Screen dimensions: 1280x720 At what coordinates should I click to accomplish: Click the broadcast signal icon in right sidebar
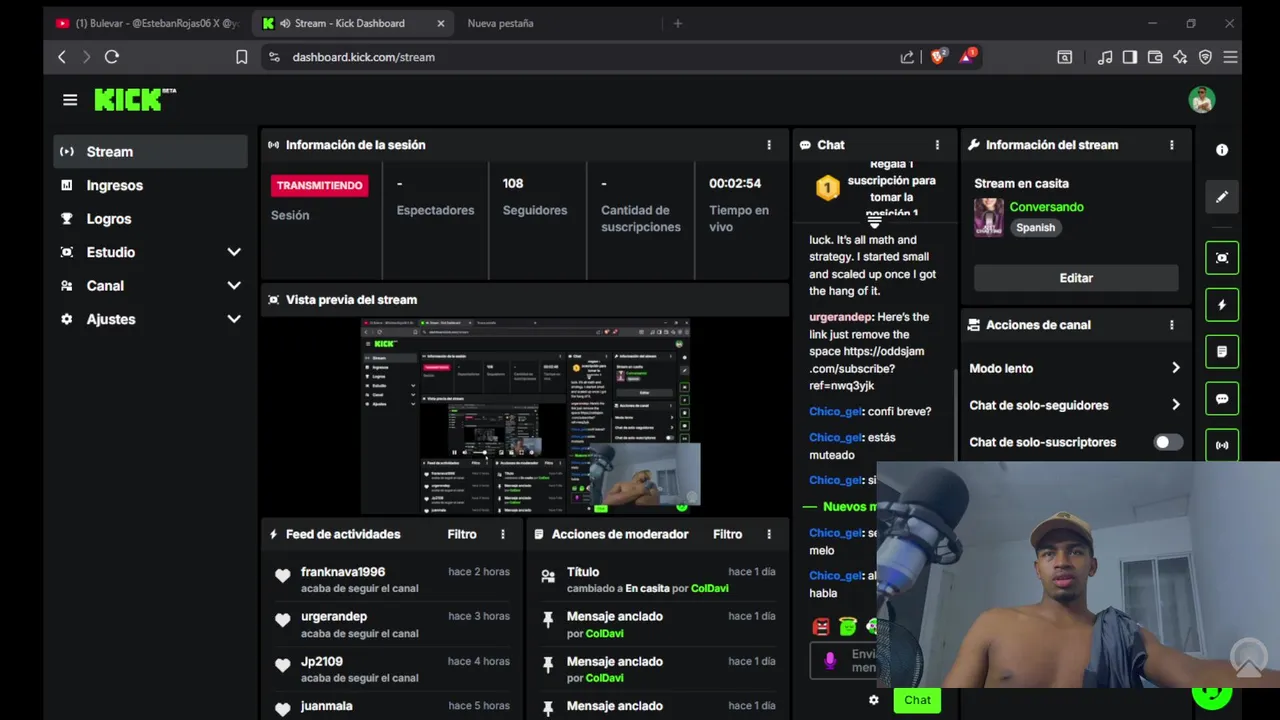(1222, 445)
